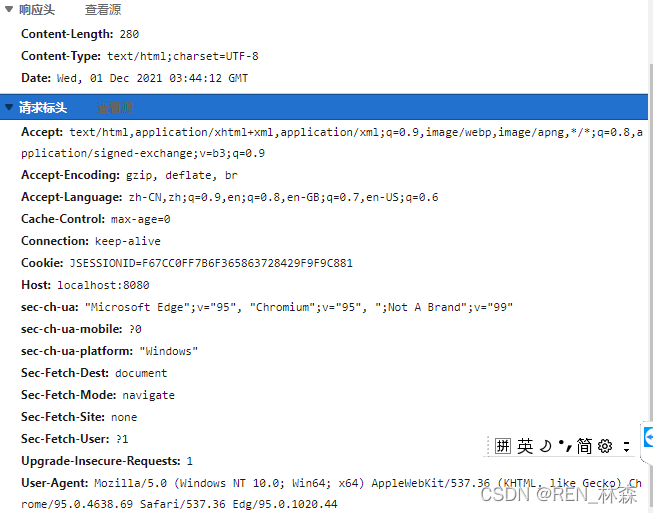The image size is (653, 513).
Task: Click the Accept-Language header name
Action: click(72, 197)
